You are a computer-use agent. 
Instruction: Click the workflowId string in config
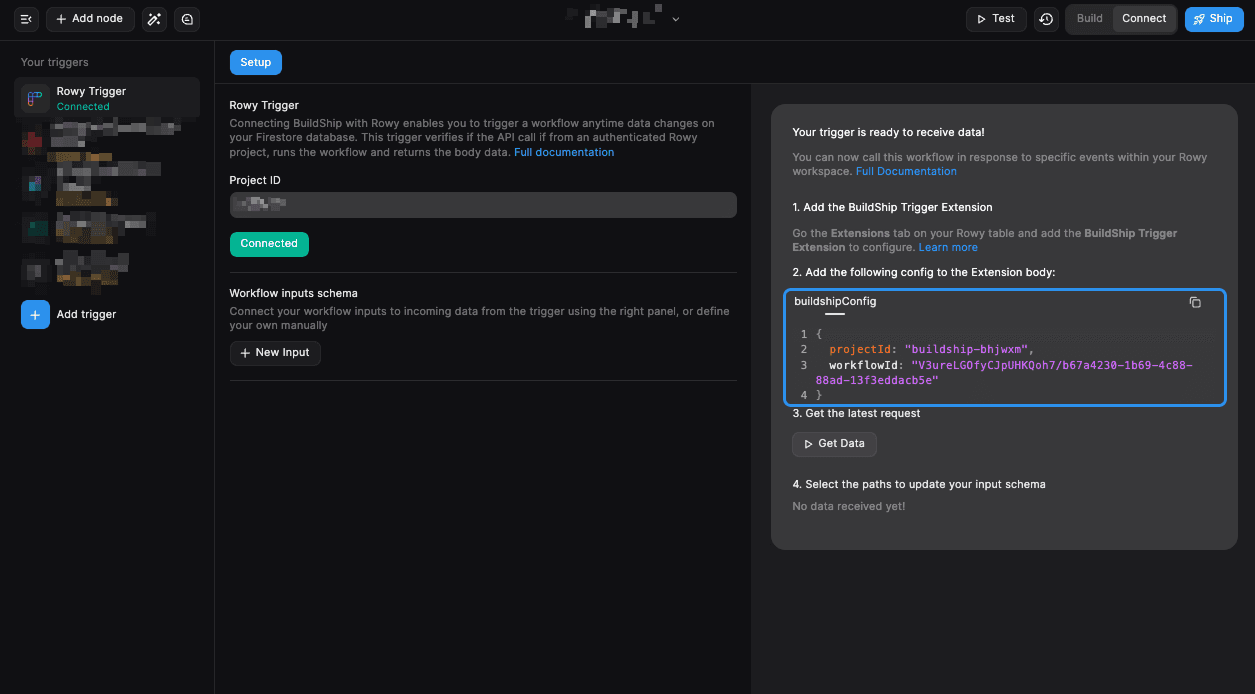(1004, 373)
